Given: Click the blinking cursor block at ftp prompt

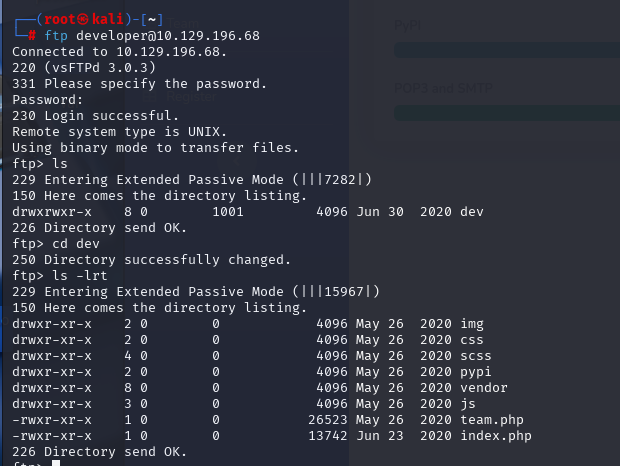Looking at the screenshot, I should 56,463.
